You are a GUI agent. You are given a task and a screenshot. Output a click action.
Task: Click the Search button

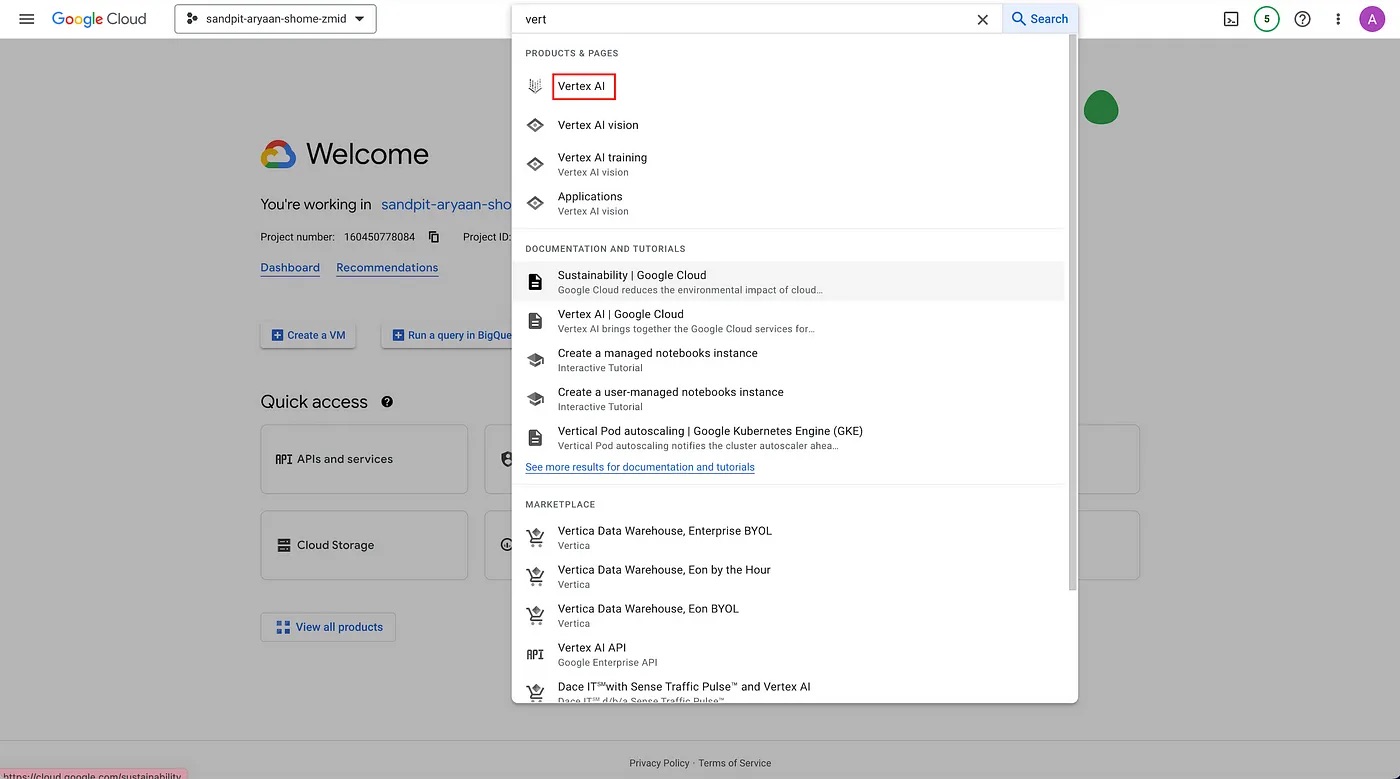pyautogui.click(x=1040, y=19)
